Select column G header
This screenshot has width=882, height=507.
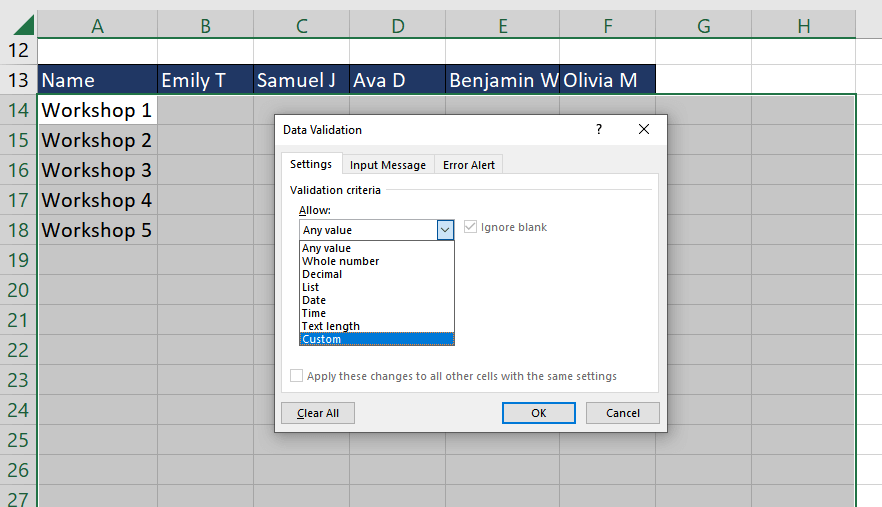[704, 26]
